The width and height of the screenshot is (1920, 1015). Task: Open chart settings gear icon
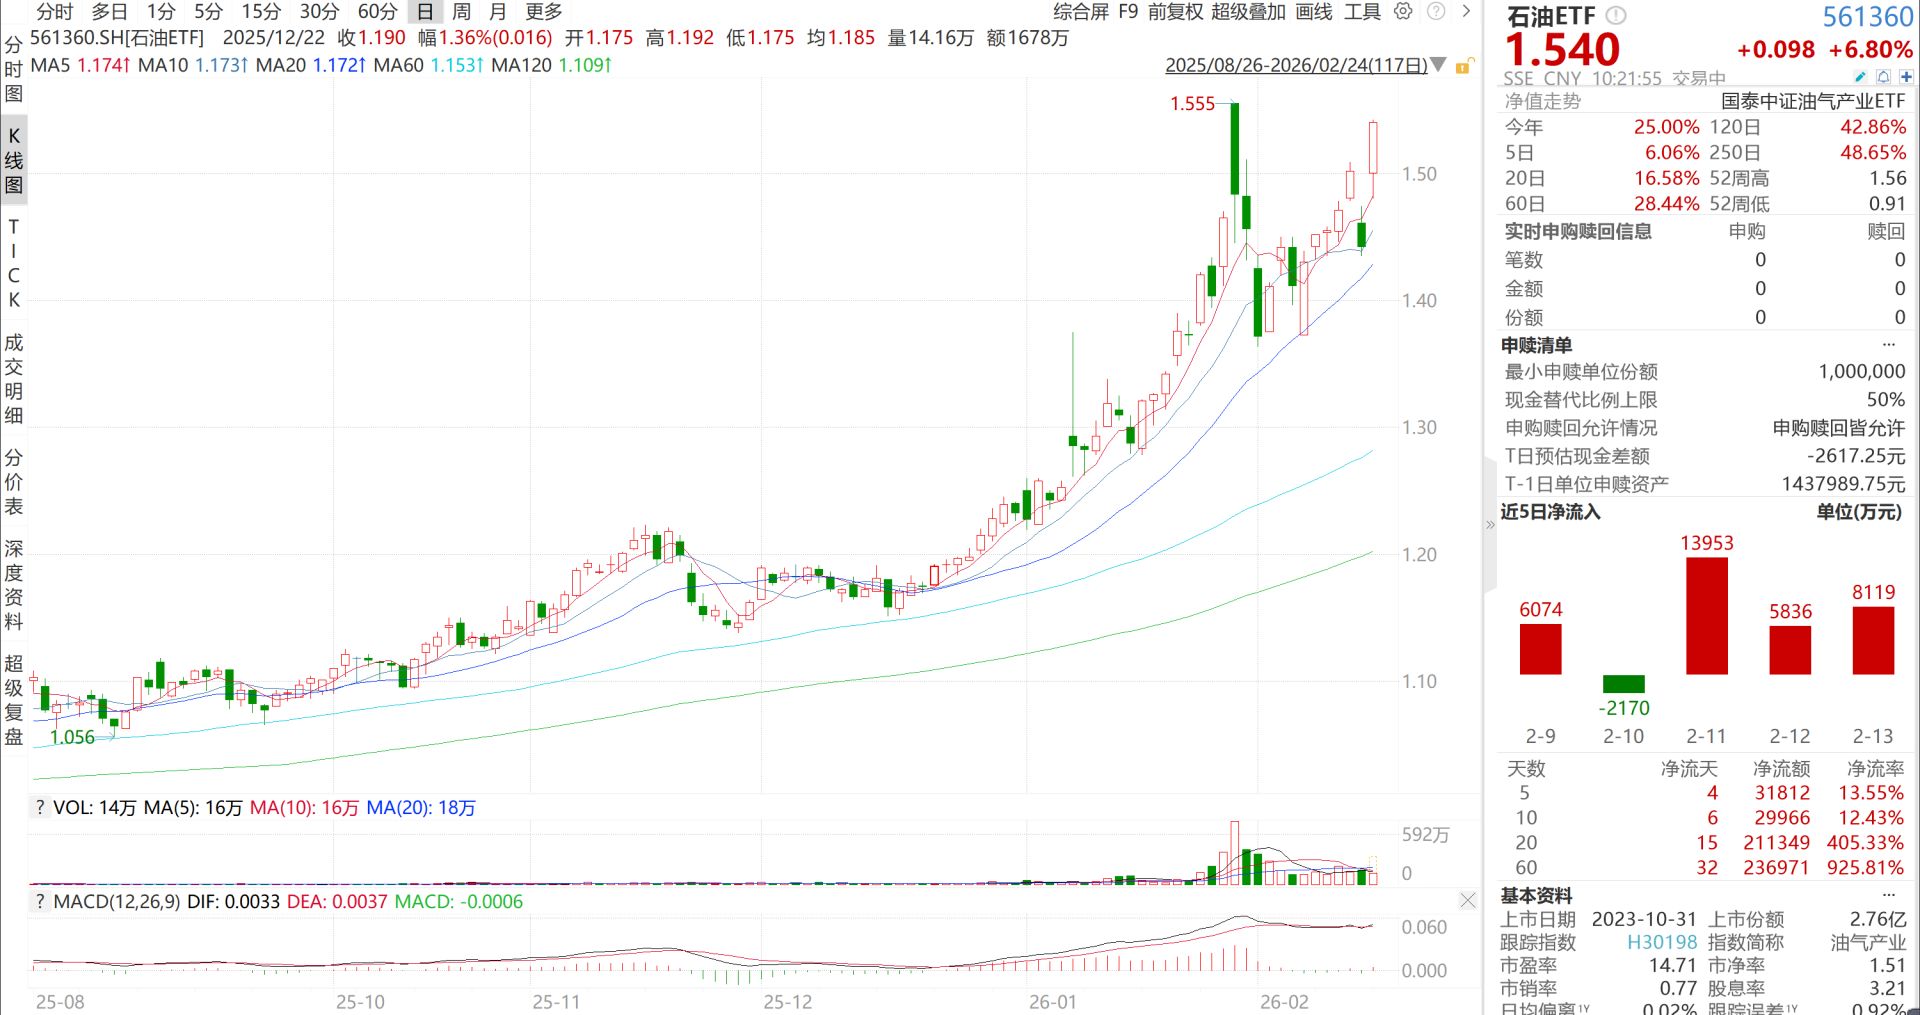click(1403, 12)
